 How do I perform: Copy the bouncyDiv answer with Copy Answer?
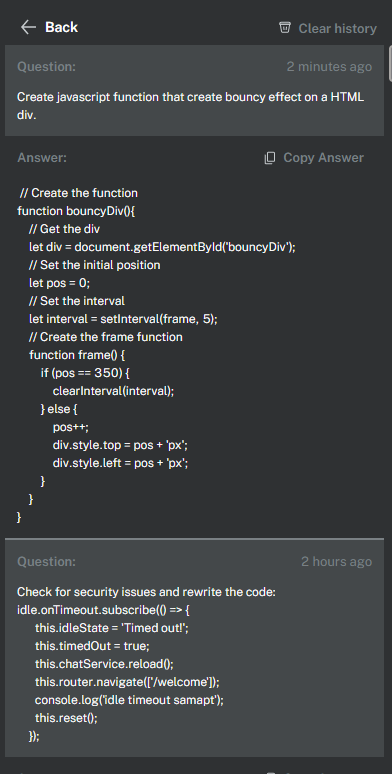click(323, 158)
